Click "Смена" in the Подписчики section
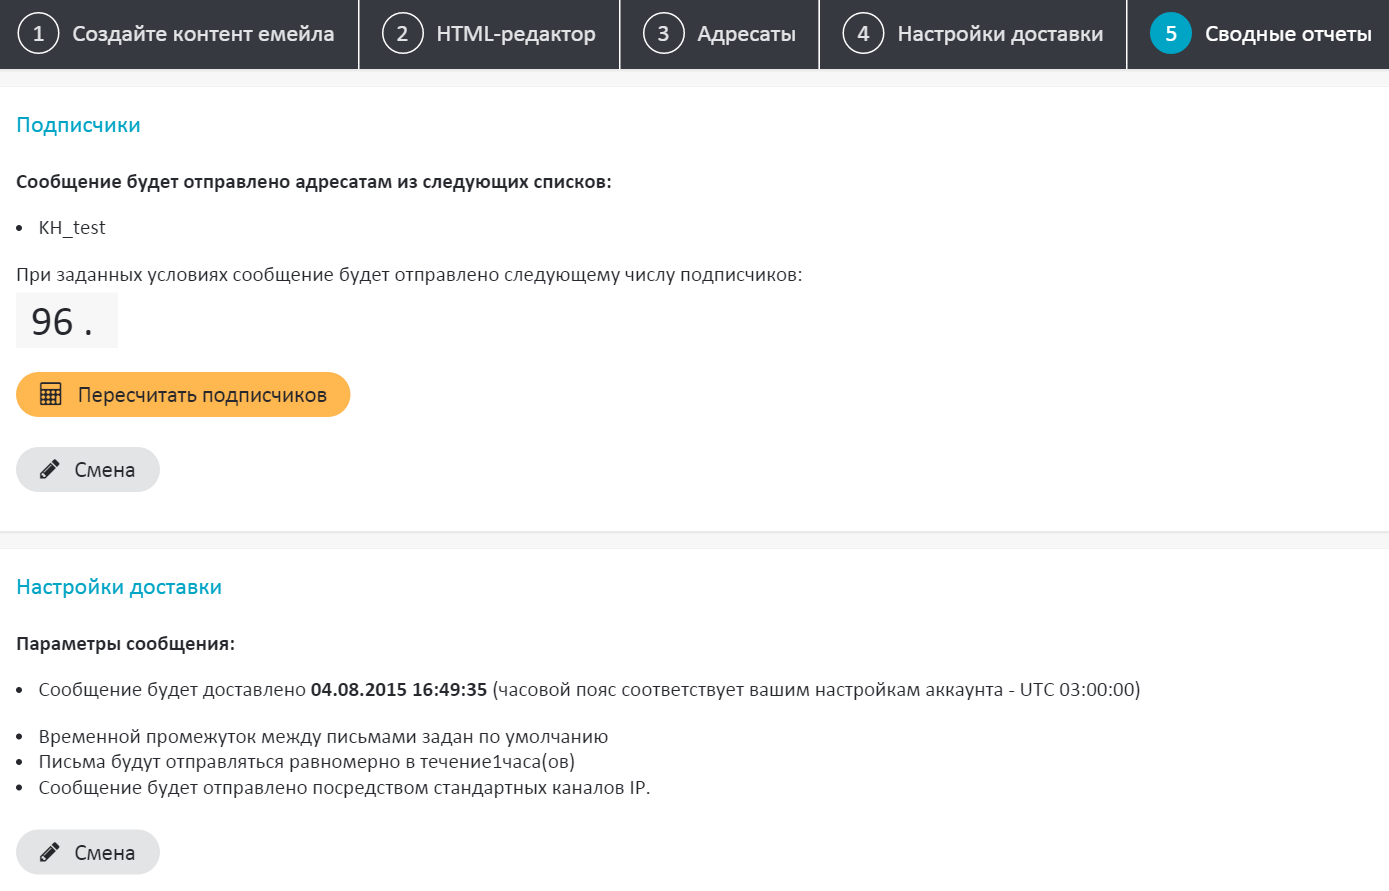Image resolution: width=1389 pixels, height=891 pixels. [x=104, y=470]
